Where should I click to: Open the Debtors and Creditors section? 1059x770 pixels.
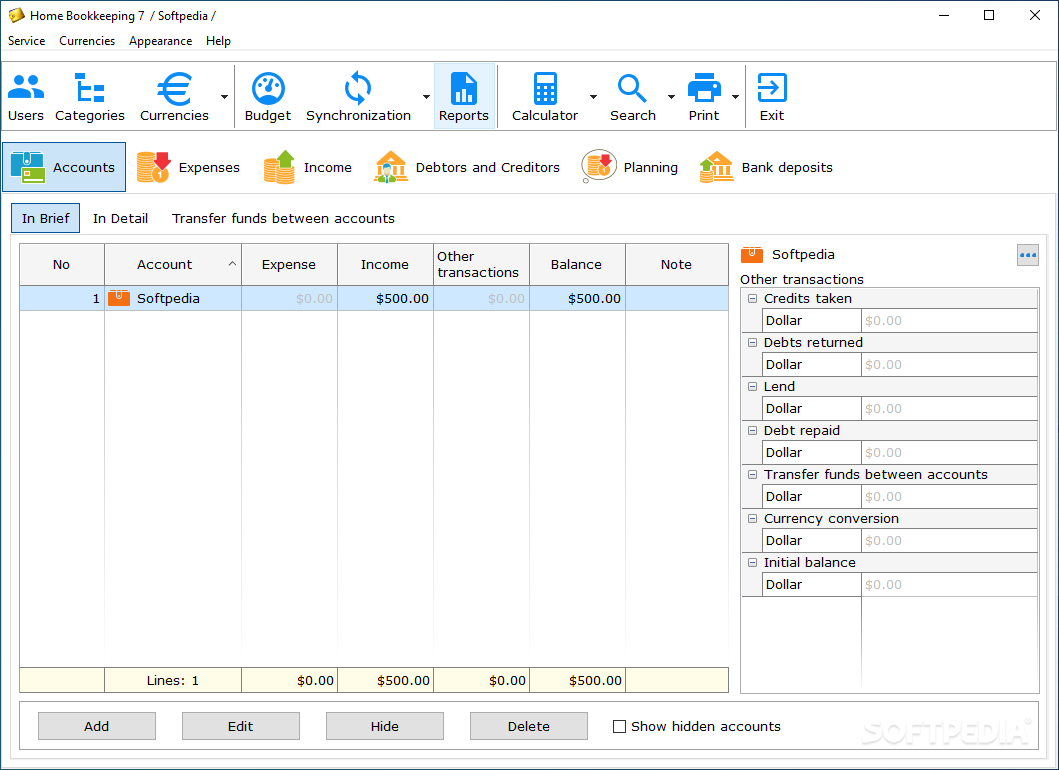pos(467,167)
